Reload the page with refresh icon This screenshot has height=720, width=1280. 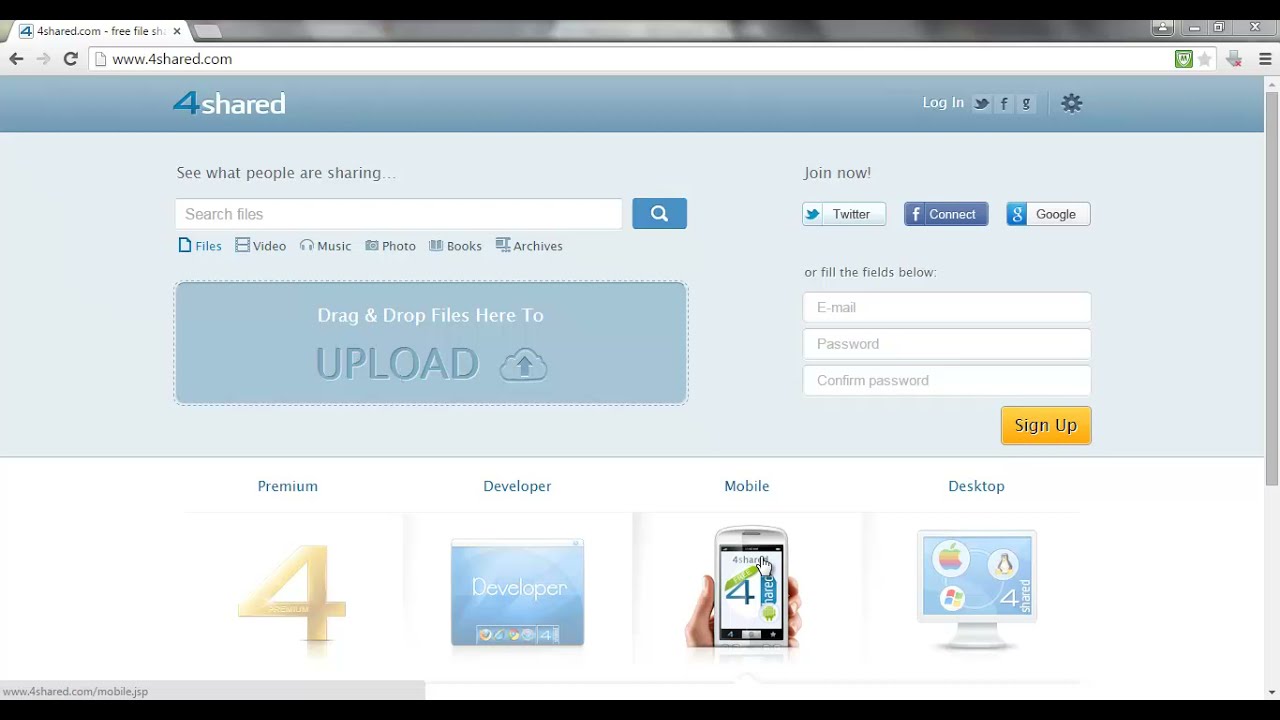point(70,59)
